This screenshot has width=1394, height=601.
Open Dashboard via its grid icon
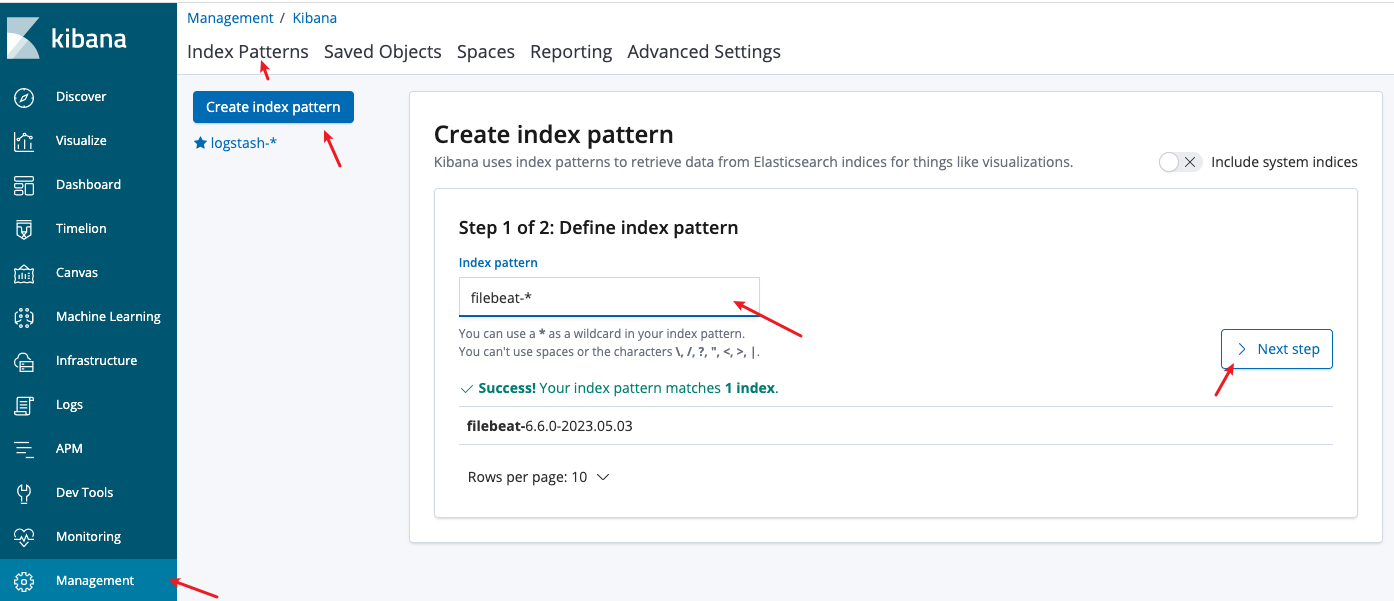[24, 185]
